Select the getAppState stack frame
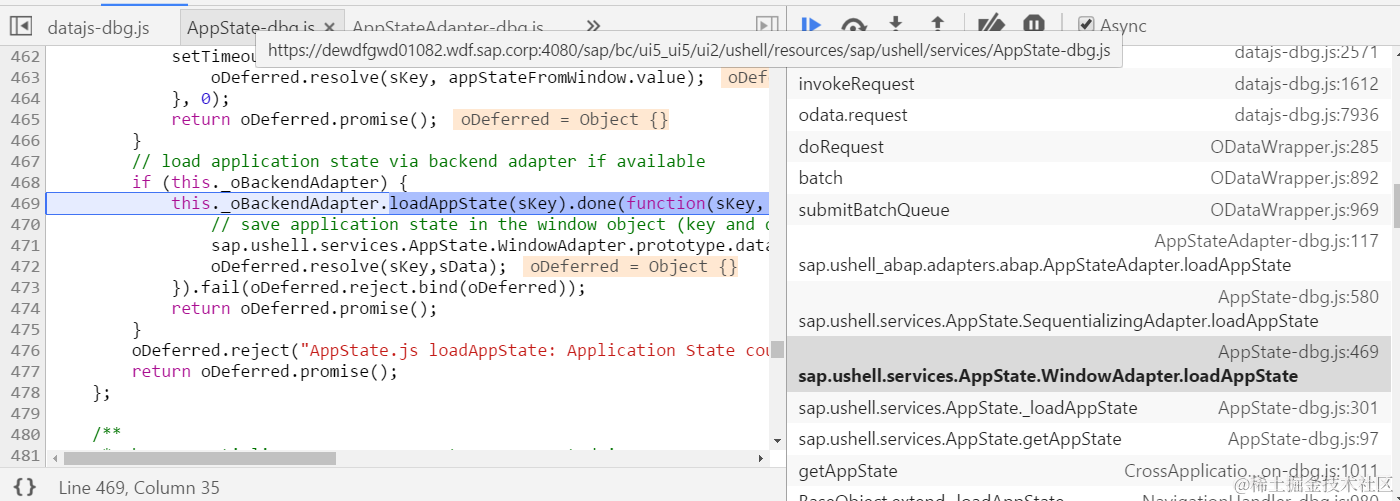1400x501 pixels. [x=1089, y=471]
